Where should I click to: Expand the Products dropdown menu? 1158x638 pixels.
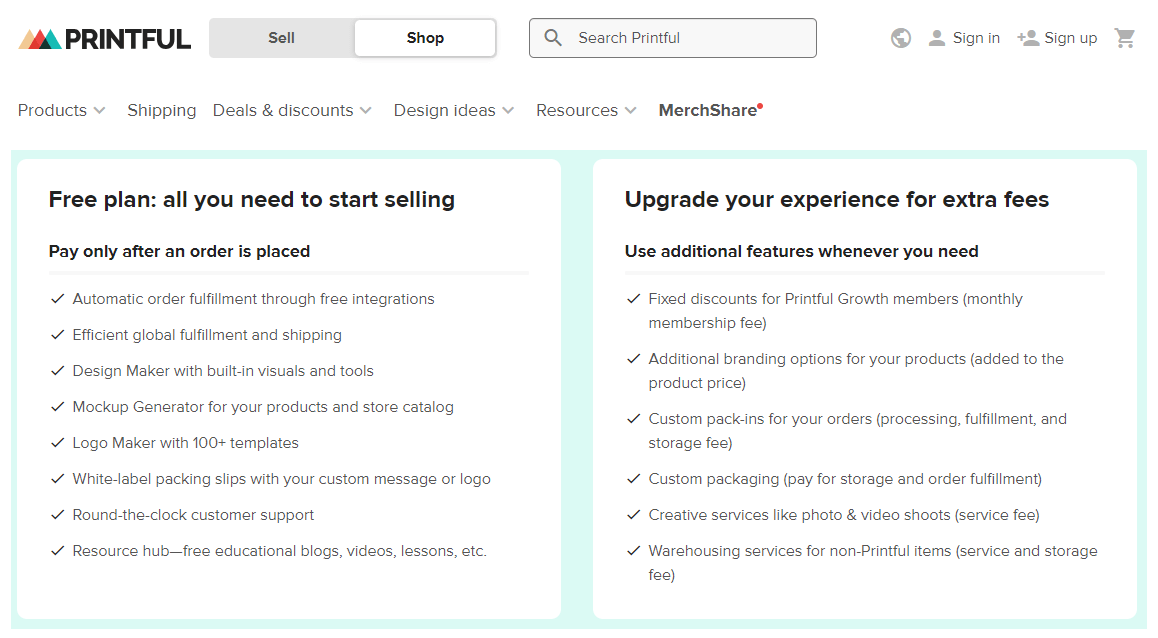[x=62, y=110]
